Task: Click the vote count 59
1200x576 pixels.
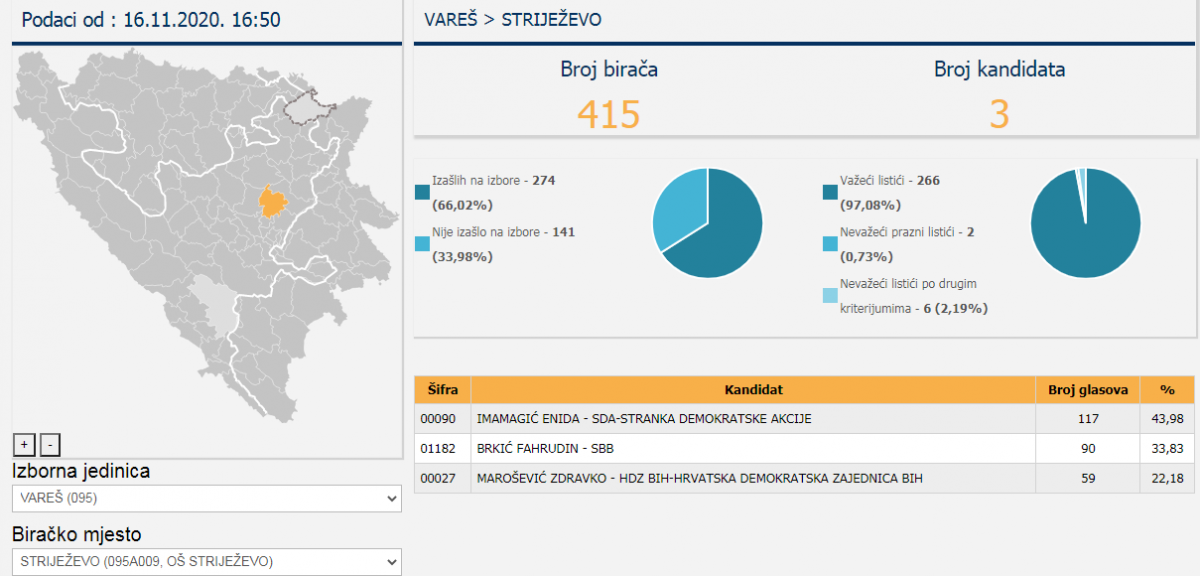Action: coord(1088,478)
